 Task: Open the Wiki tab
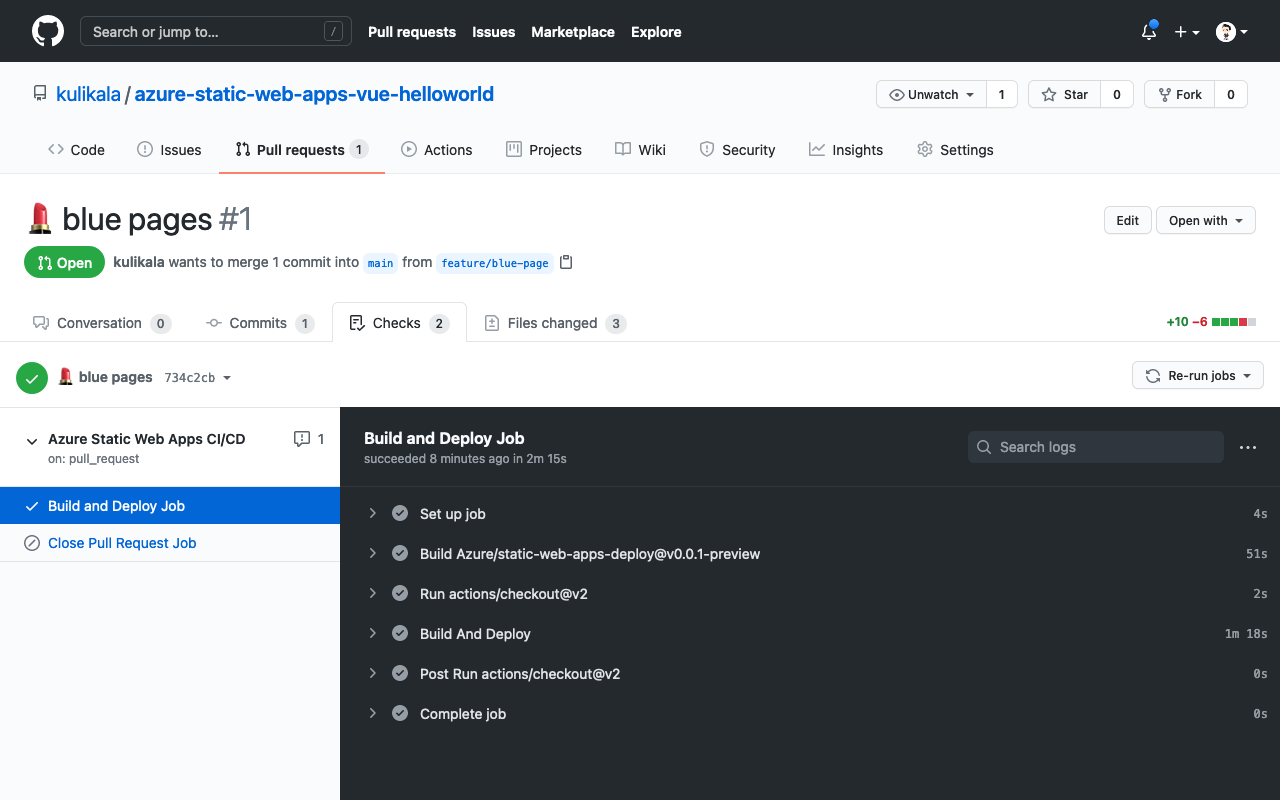point(640,150)
